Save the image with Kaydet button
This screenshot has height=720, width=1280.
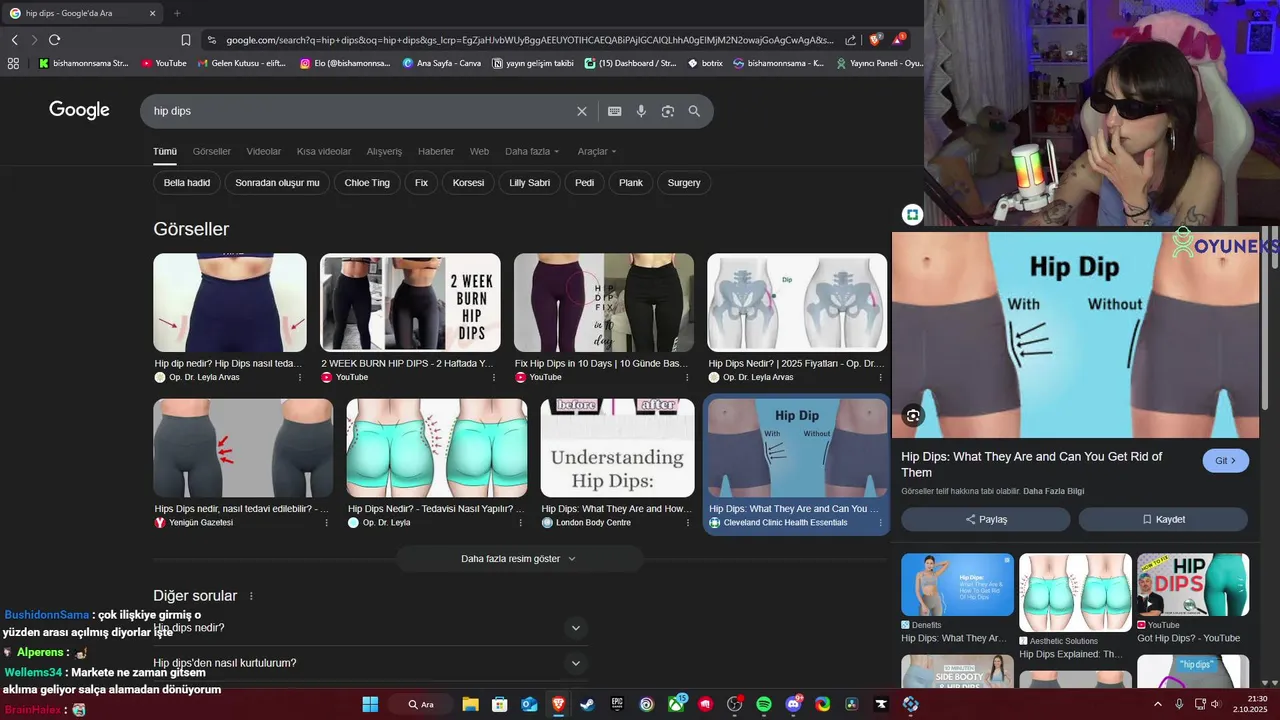tap(1163, 519)
